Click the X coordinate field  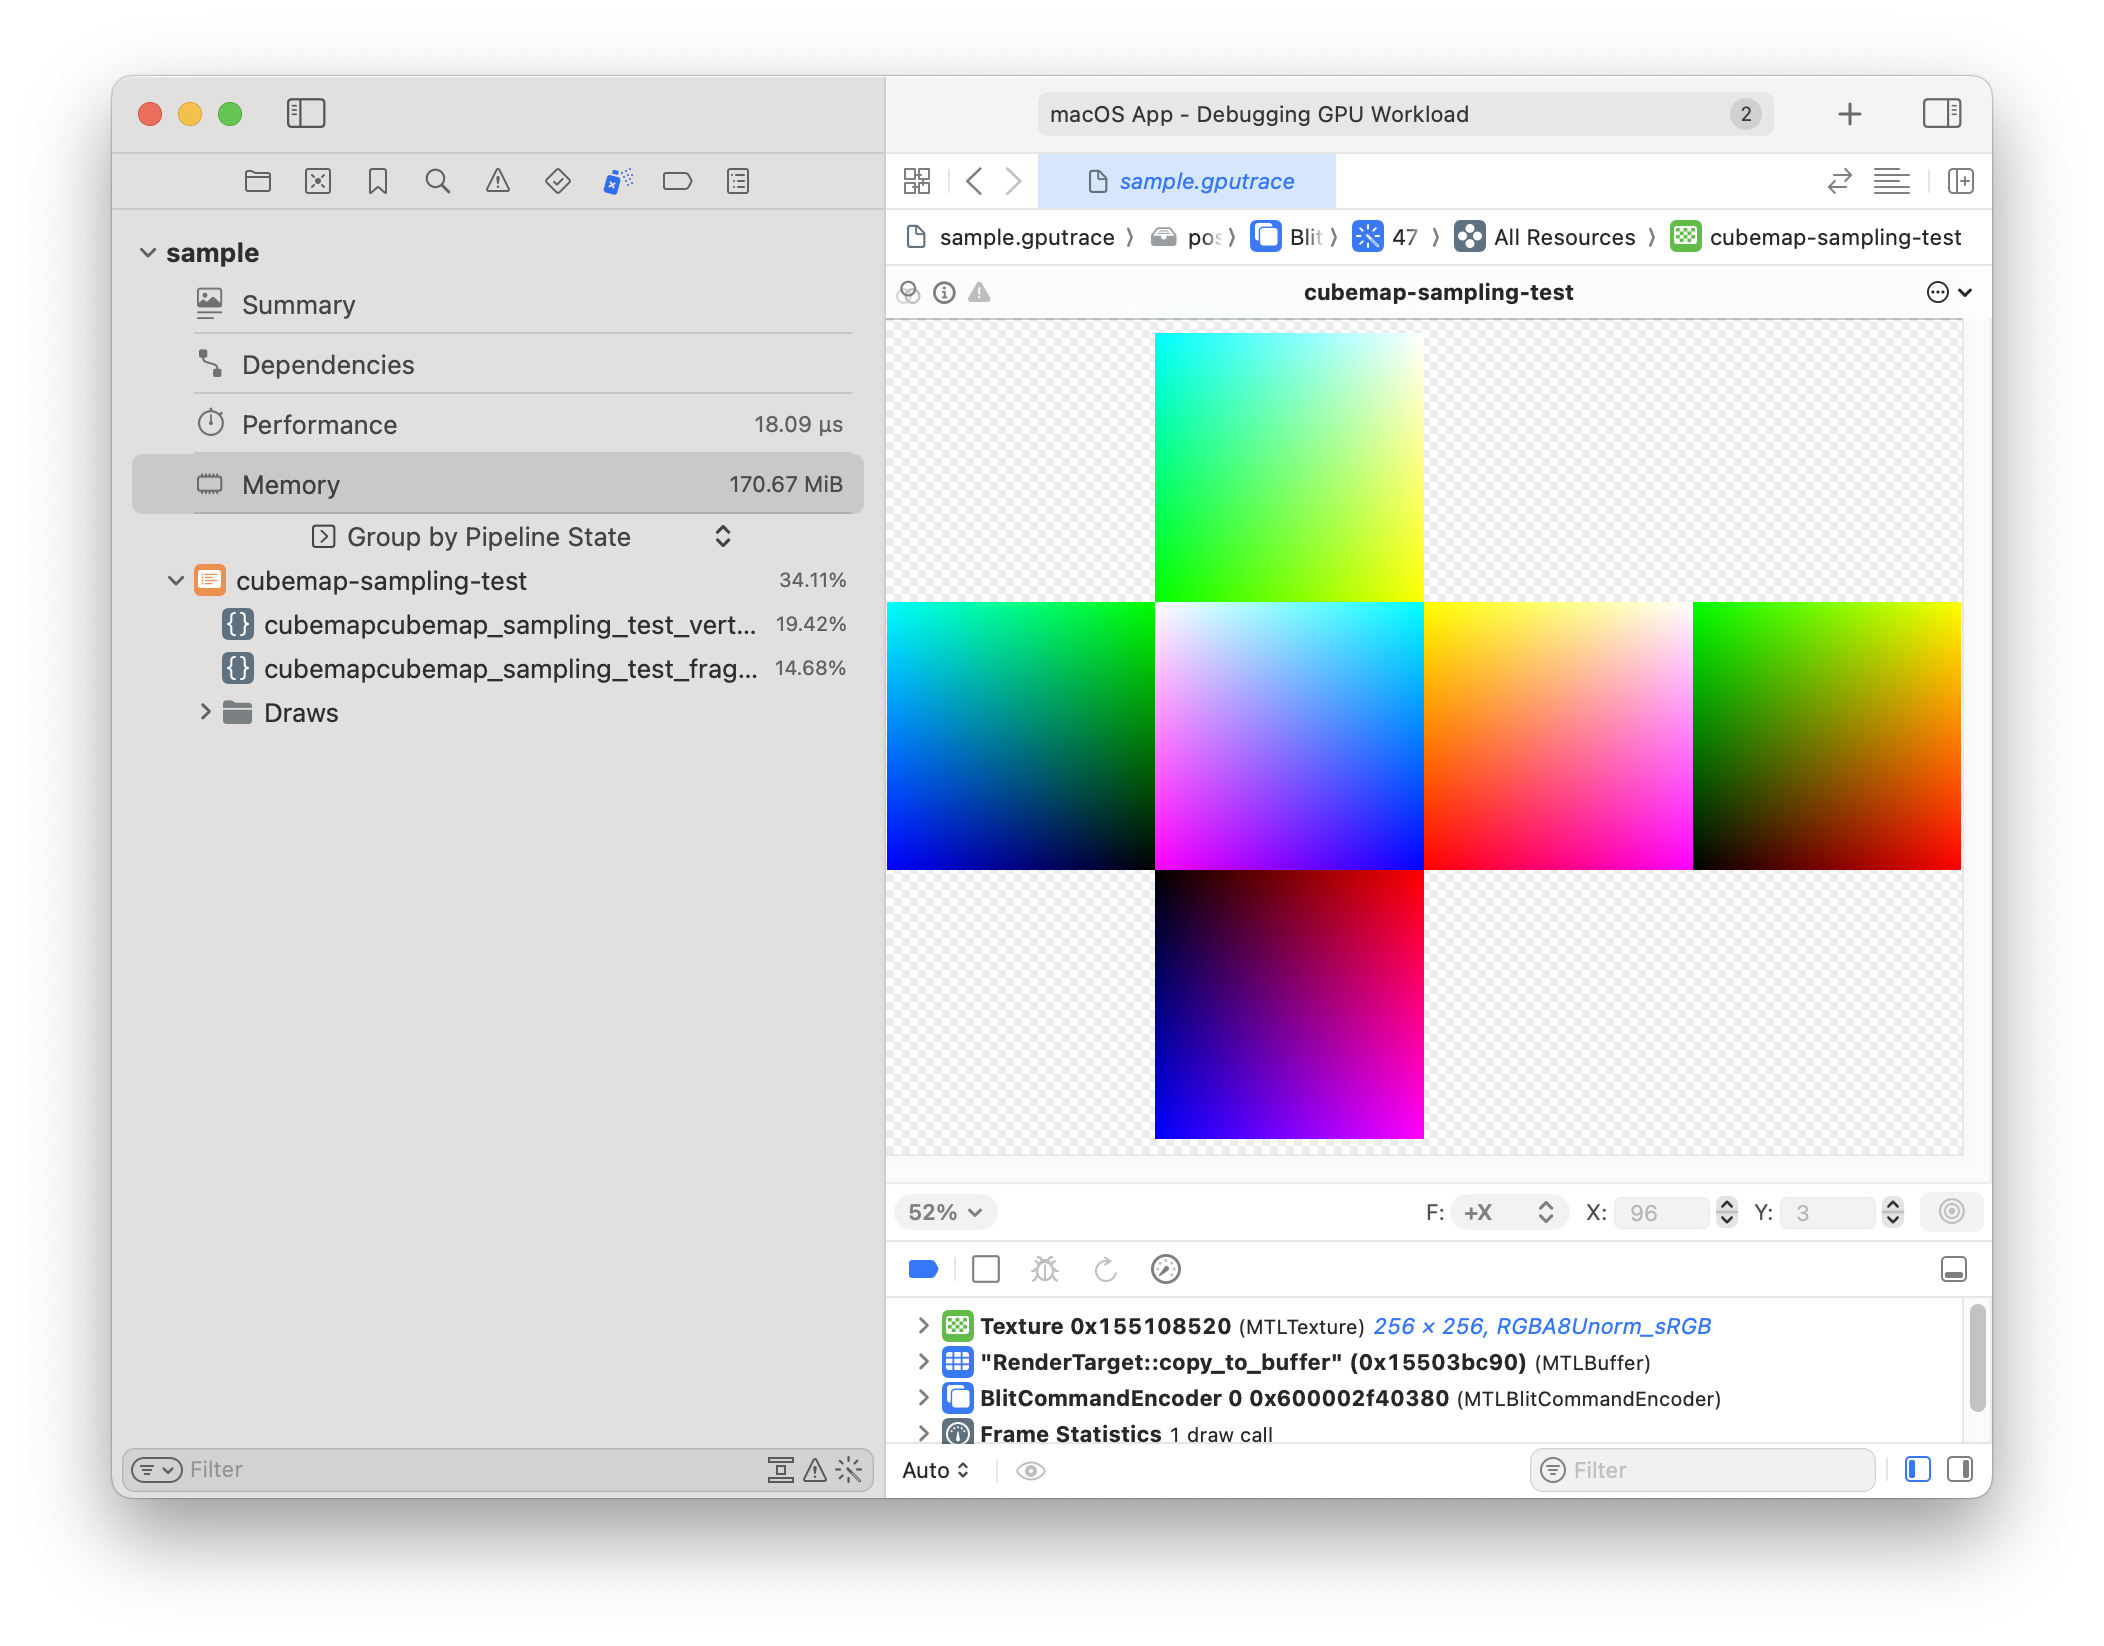[x=1660, y=1212]
